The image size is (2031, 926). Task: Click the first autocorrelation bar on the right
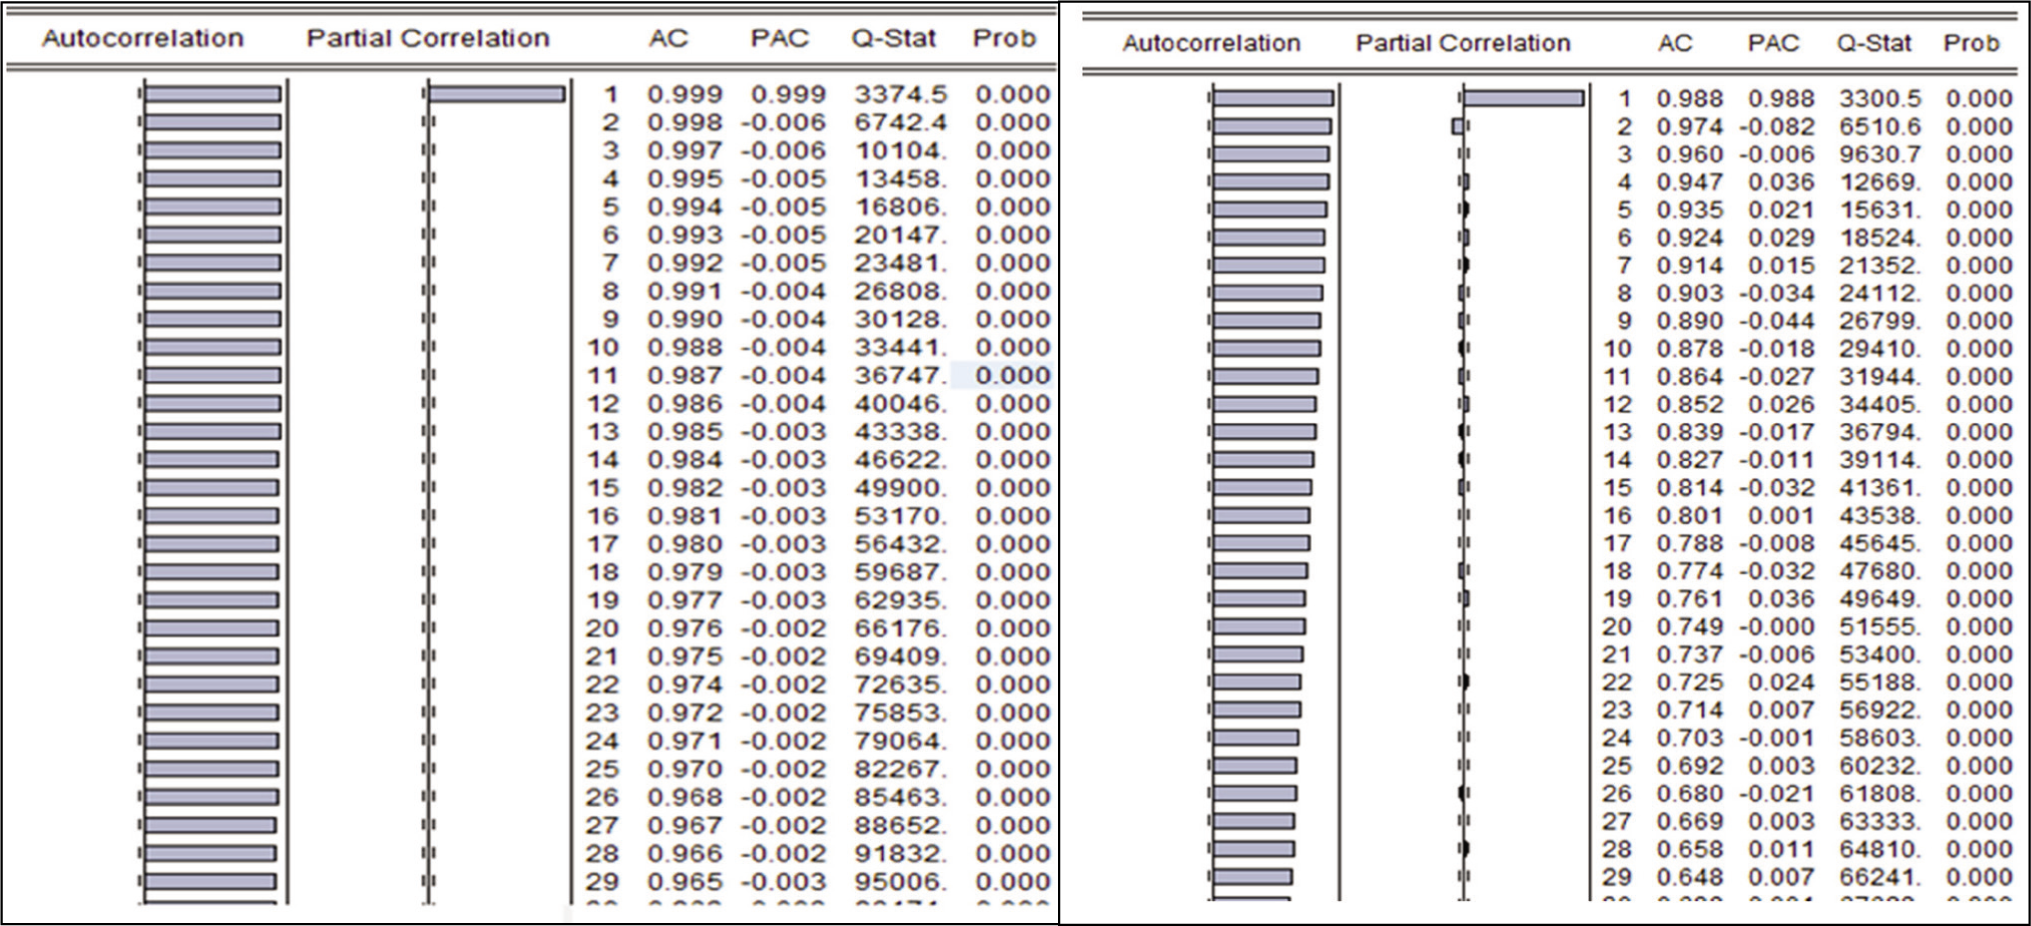(1273, 98)
